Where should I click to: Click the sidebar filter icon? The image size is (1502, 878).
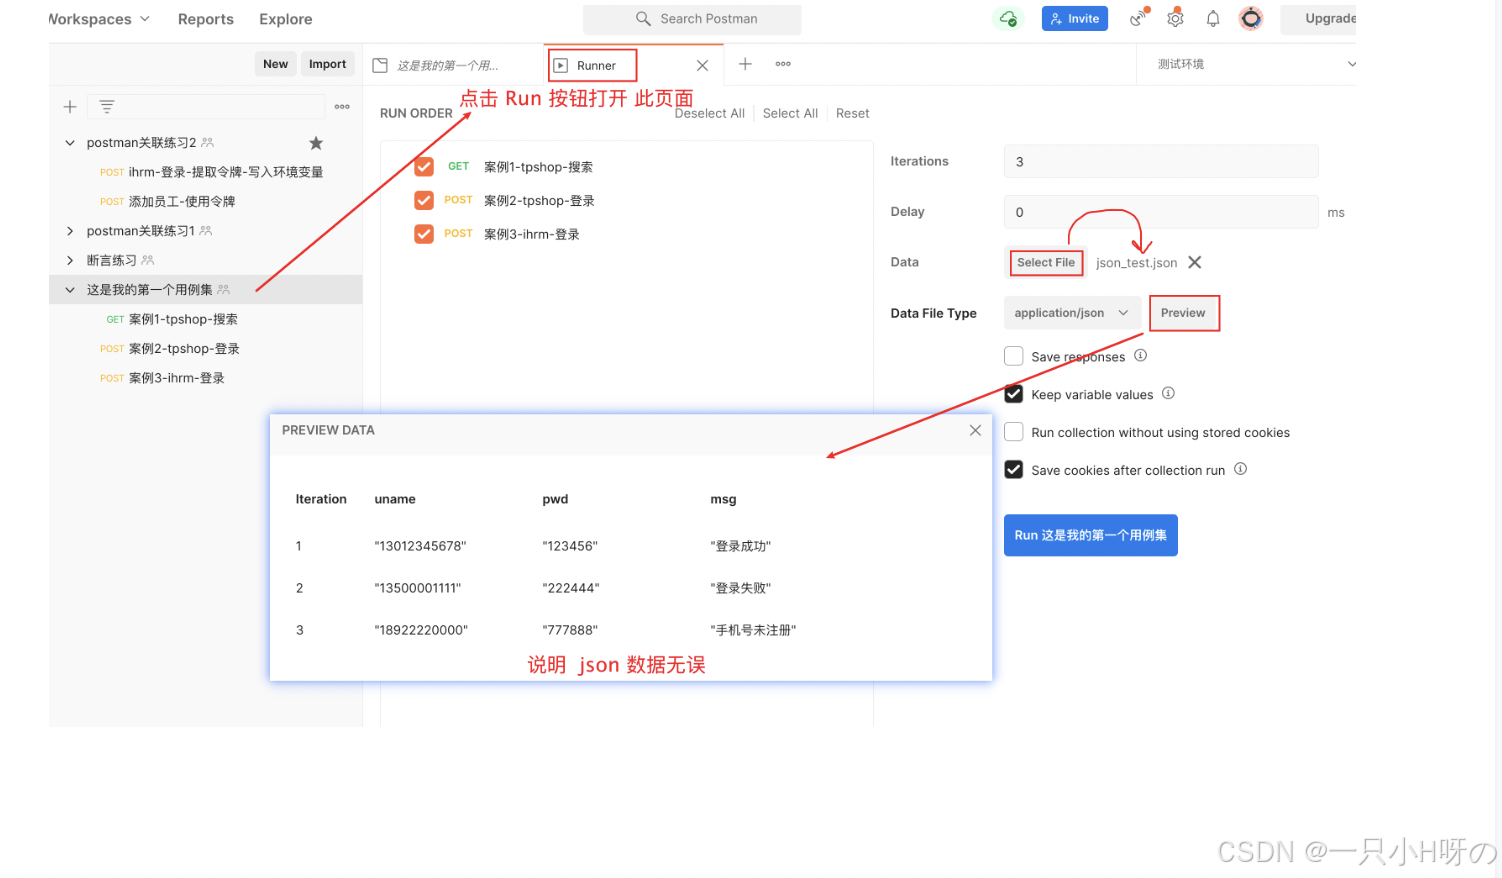point(107,106)
